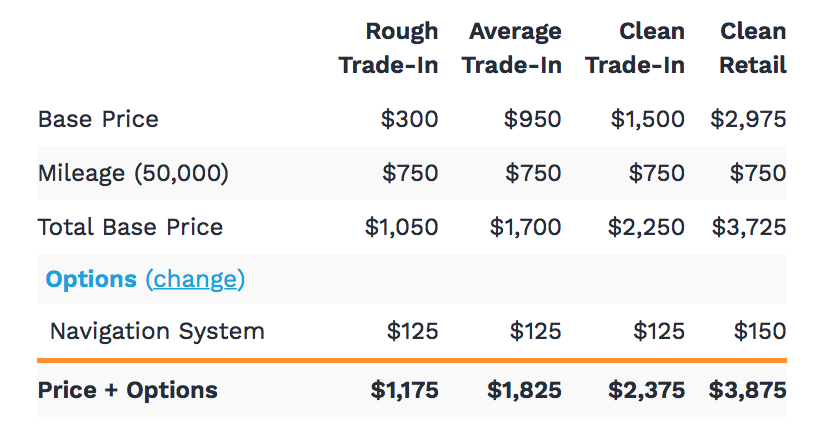Select the bold $3,875 final retail price
Screen dimensions: 822x428
point(747,390)
